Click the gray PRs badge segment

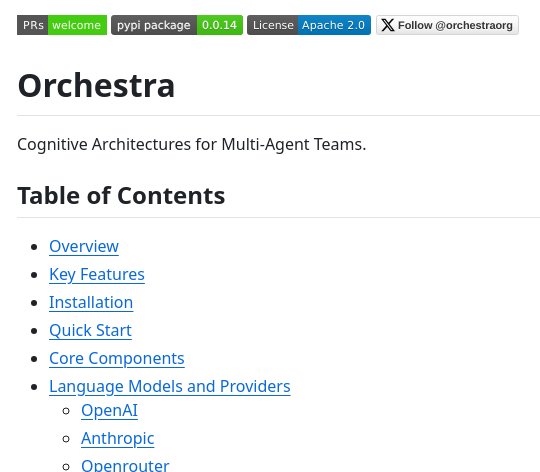[x=33, y=25]
